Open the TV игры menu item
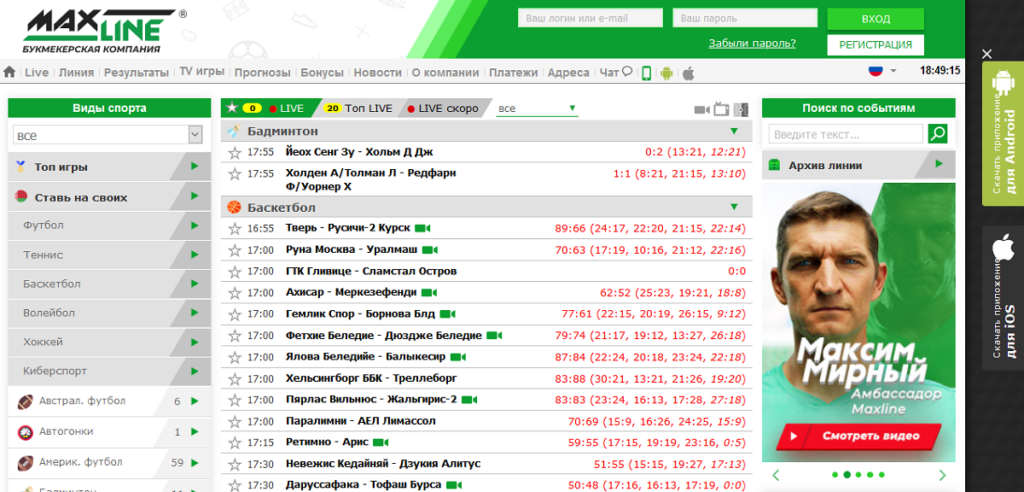 pyautogui.click(x=202, y=72)
